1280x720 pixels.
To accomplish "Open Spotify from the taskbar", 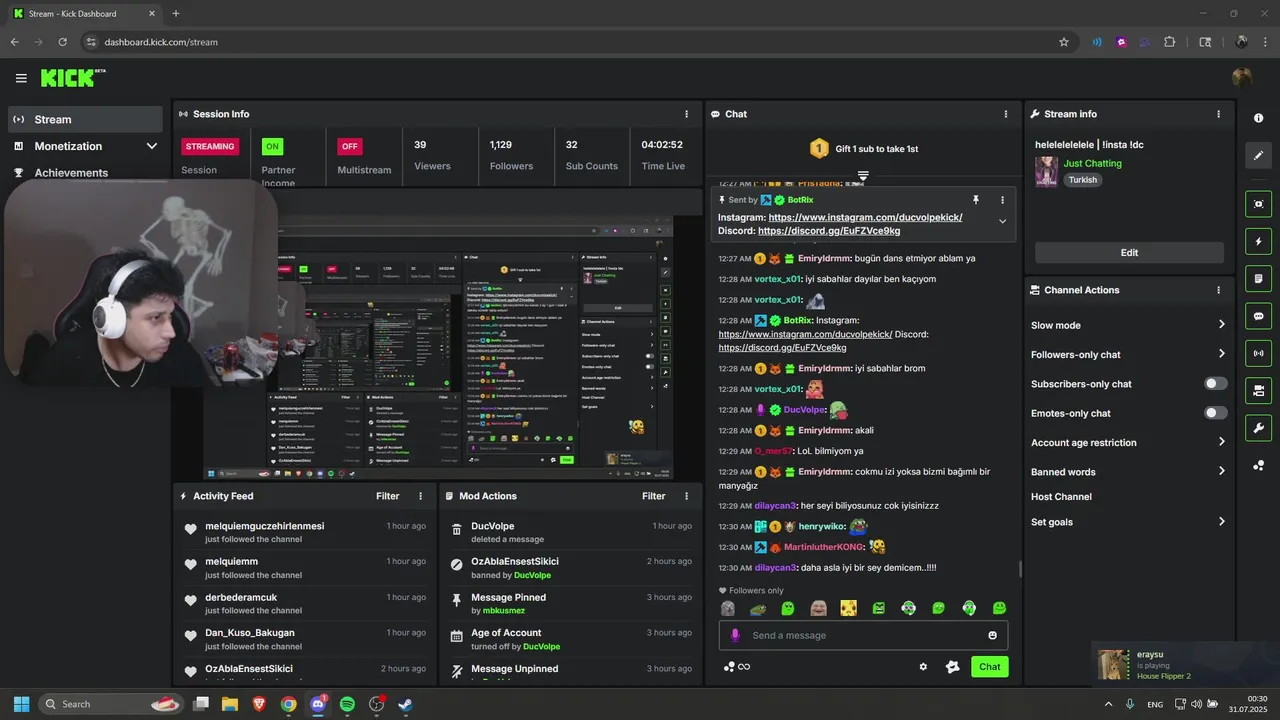I will (347, 704).
